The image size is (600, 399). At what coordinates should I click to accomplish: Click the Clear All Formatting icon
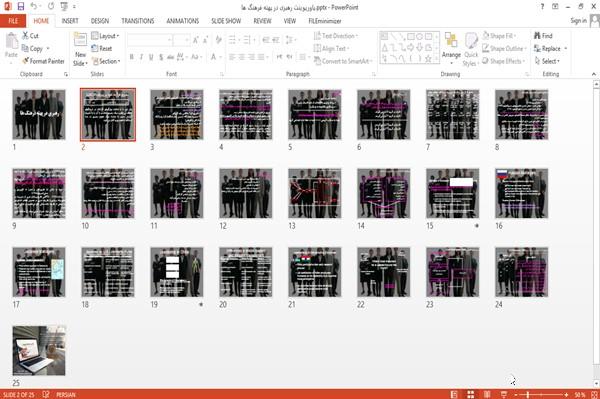(x=219, y=40)
